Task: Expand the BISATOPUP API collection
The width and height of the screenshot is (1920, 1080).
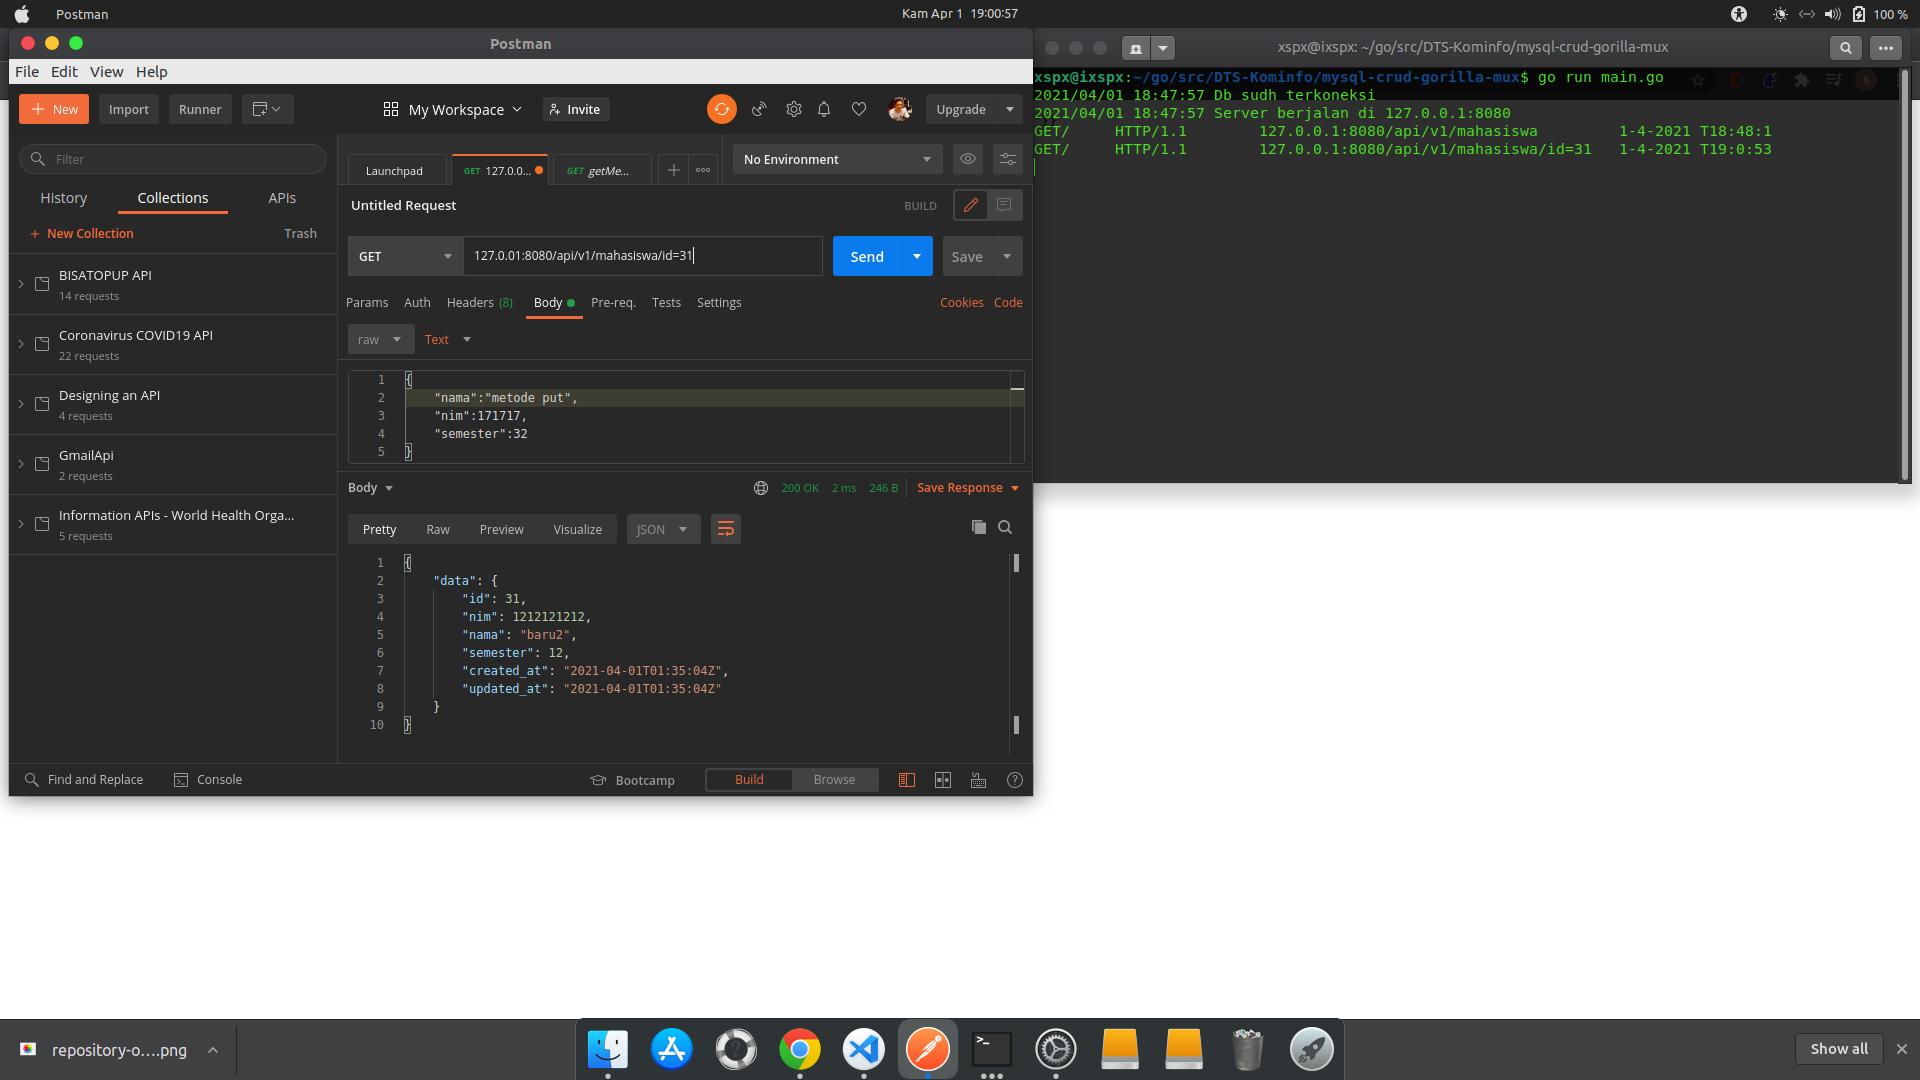Action: [x=21, y=284]
